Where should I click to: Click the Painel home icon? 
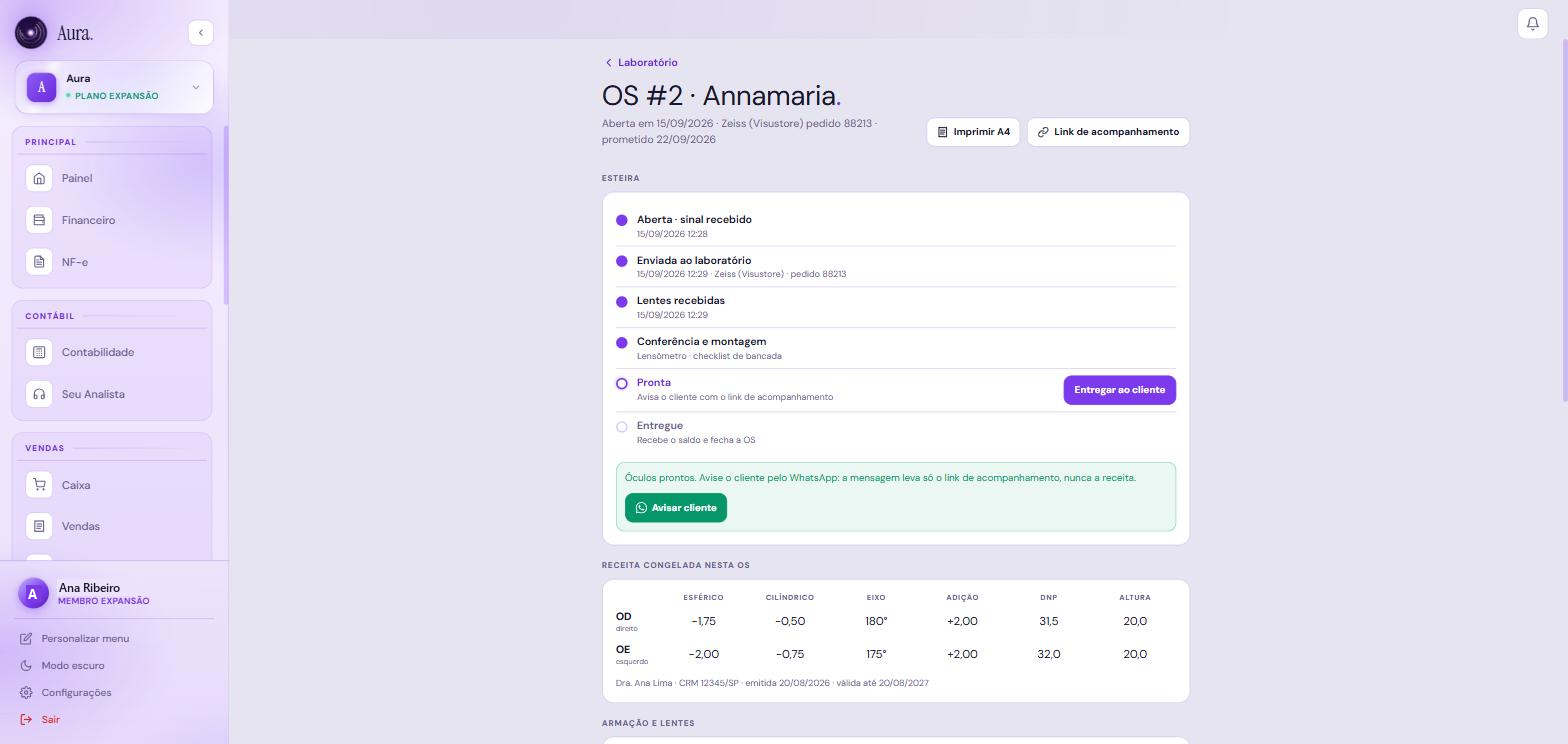(39, 178)
